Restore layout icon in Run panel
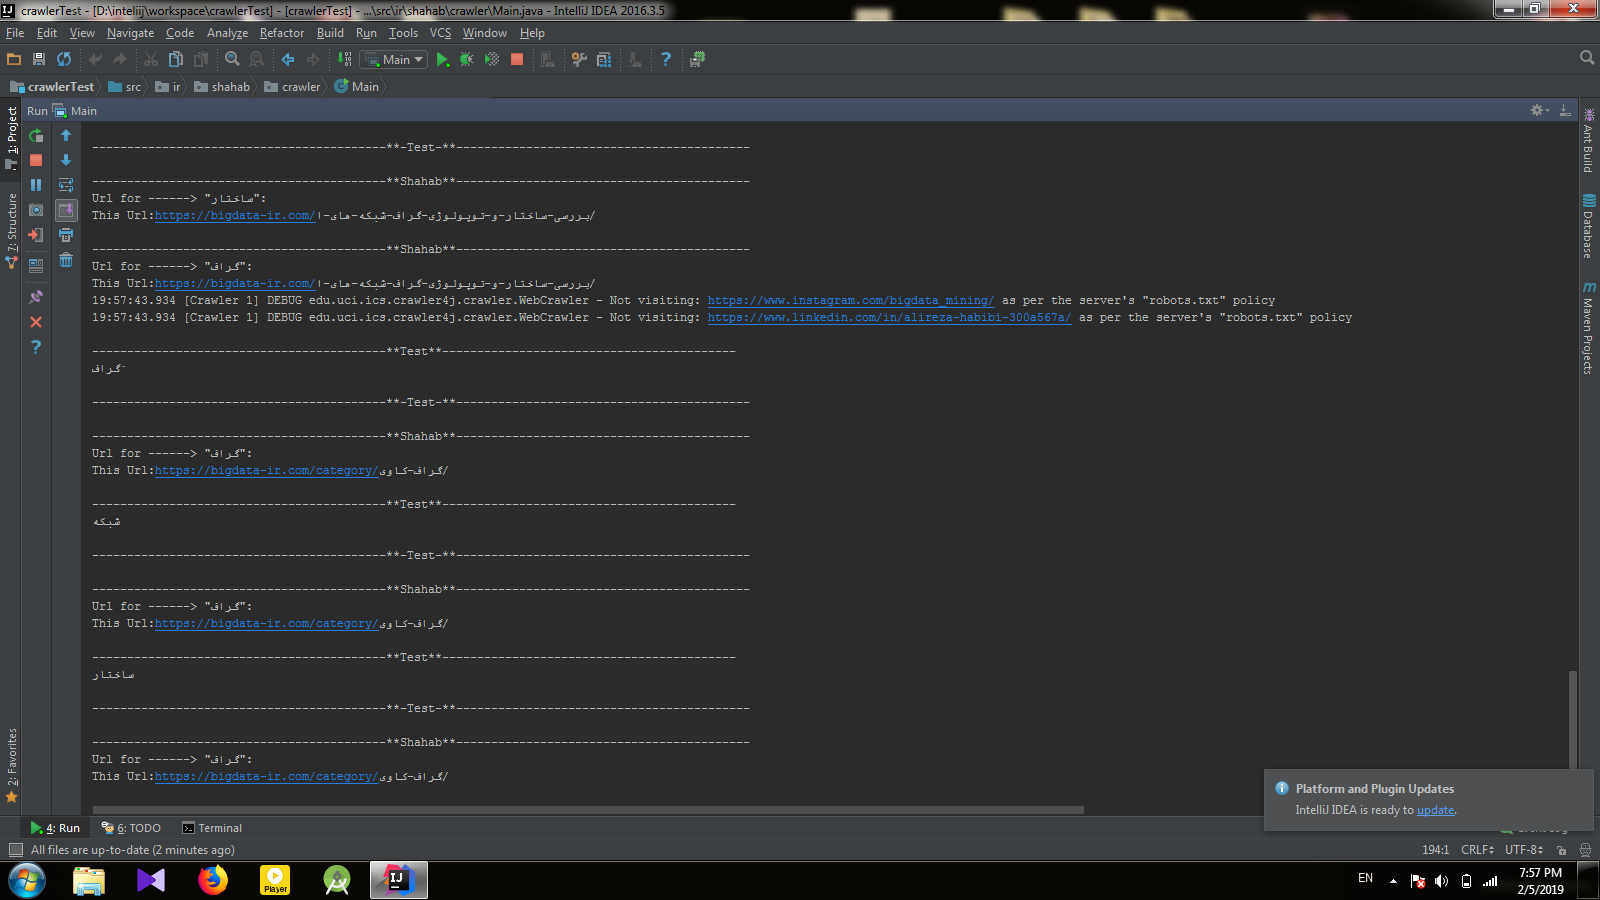This screenshot has height=900, width=1600. click(36, 265)
